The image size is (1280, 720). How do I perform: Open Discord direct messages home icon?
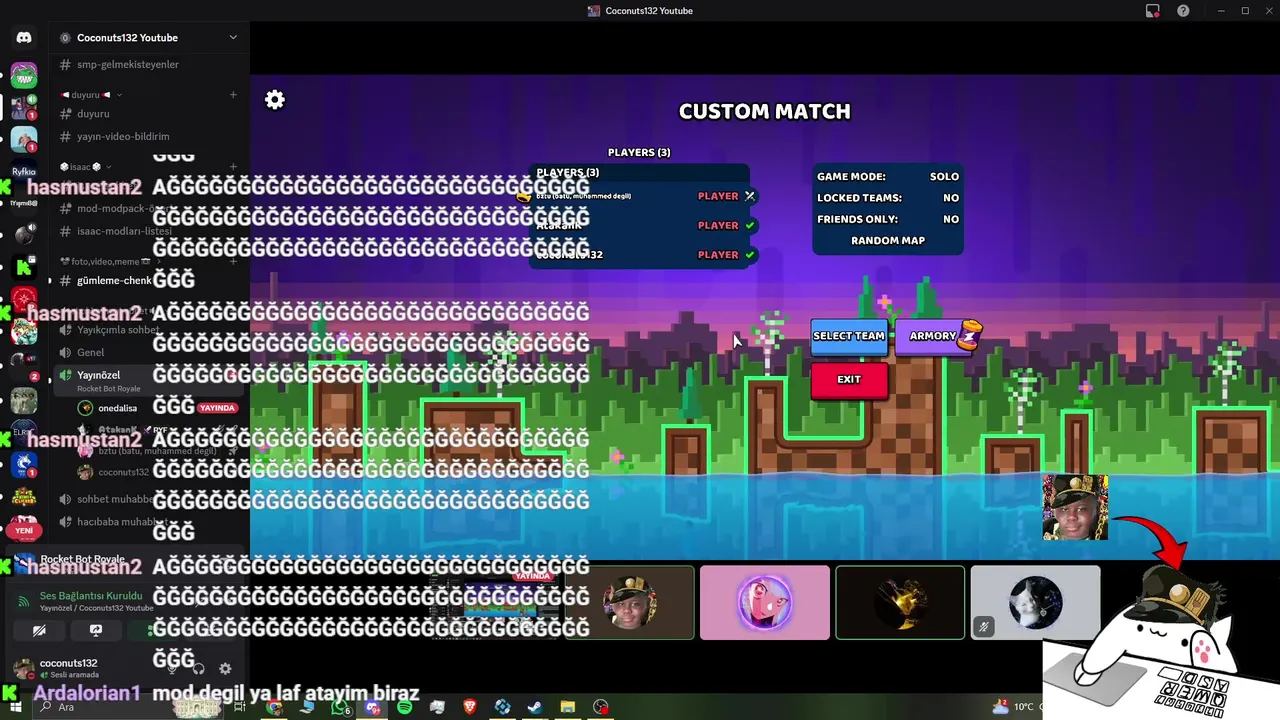[24, 38]
